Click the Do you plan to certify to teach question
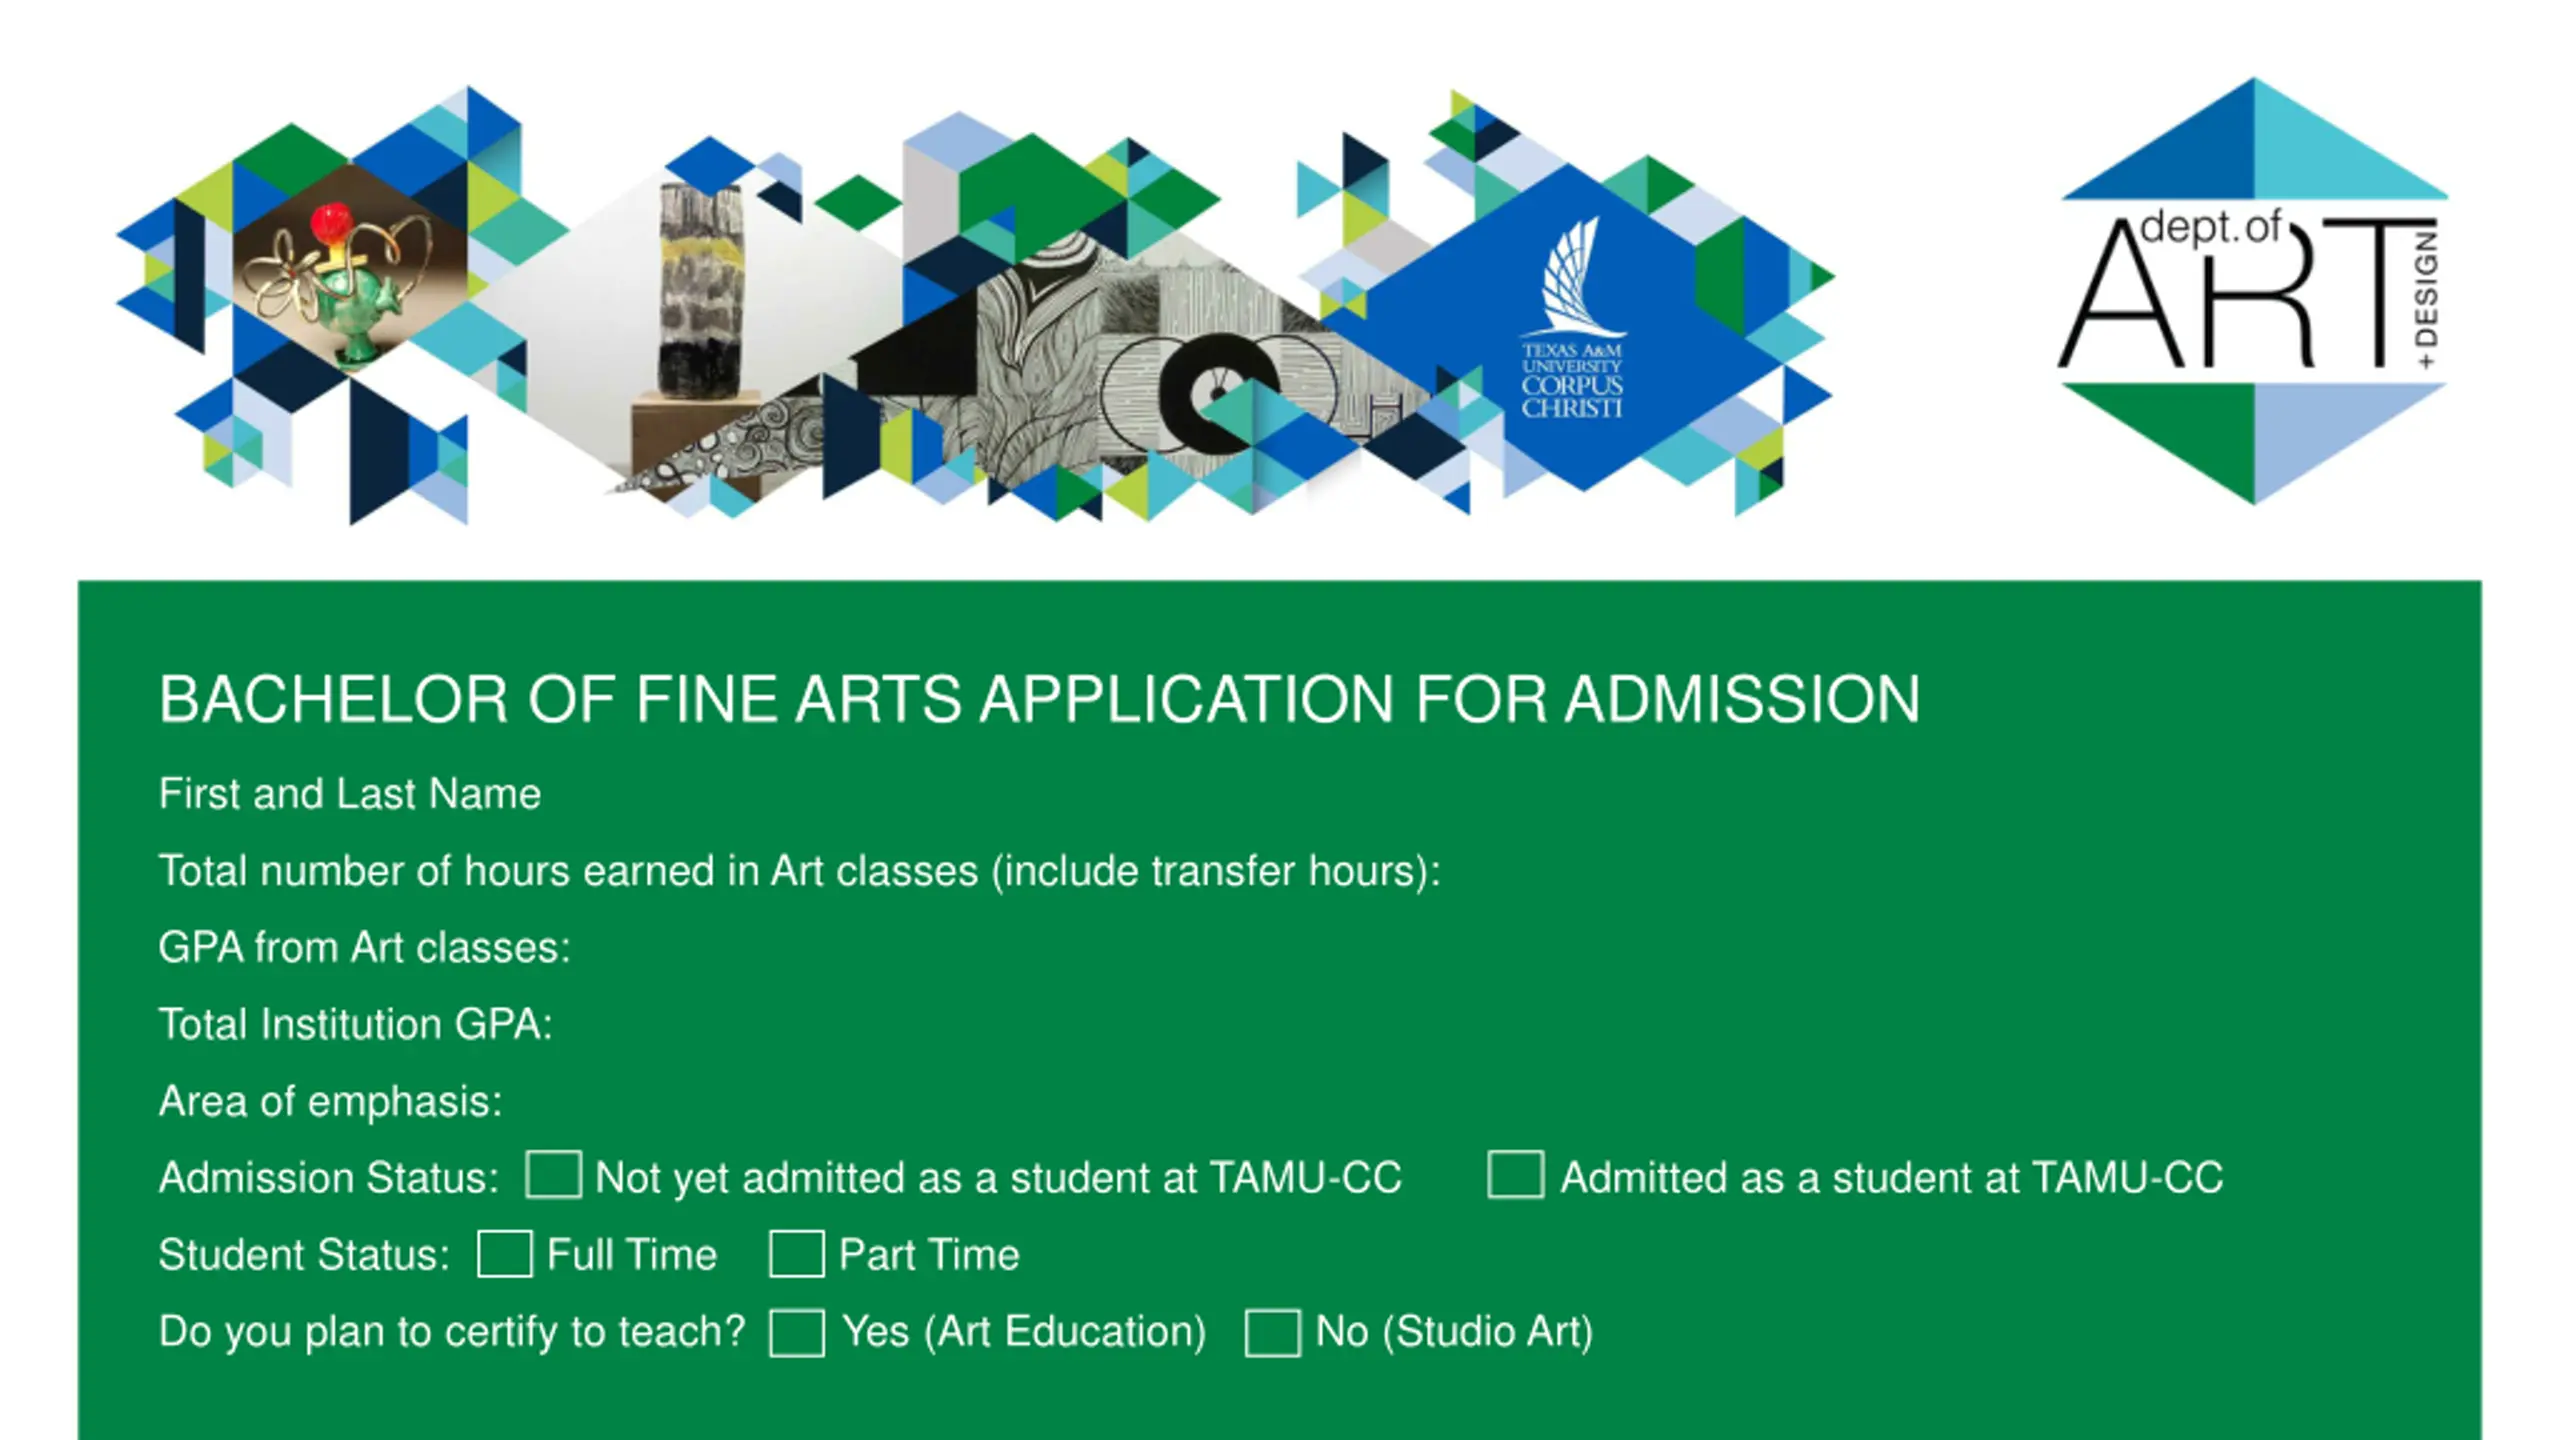This screenshot has height=1440, width=2560. tap(452, 1332)
